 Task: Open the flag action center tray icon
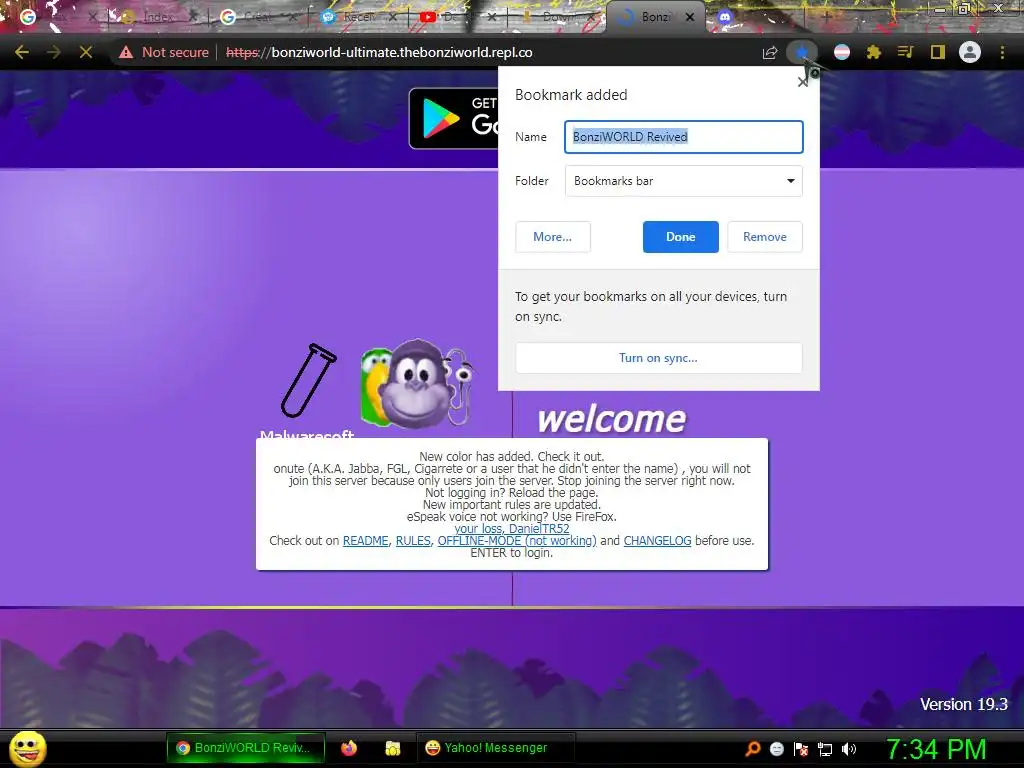pyautogui.click(x=801, y=749)
